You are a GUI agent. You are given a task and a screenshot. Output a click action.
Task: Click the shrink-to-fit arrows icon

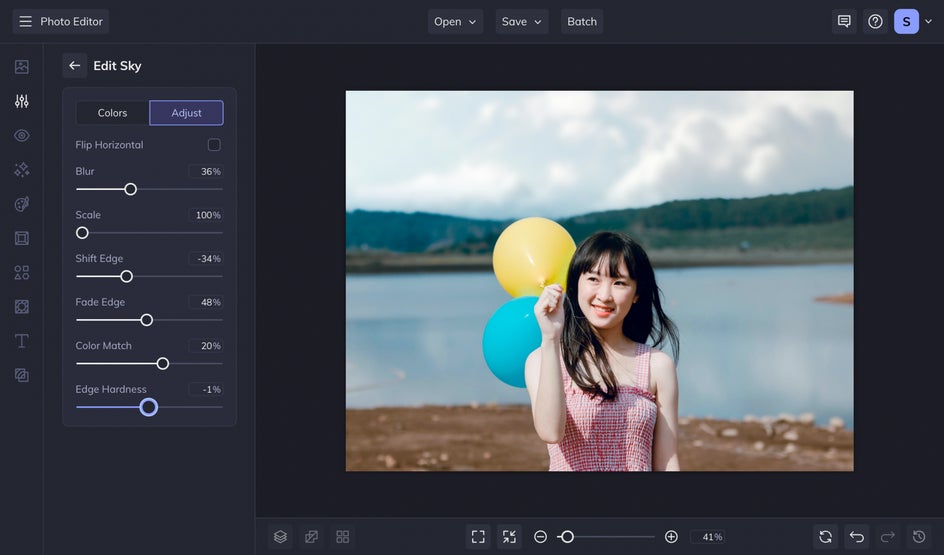point(509,536)
